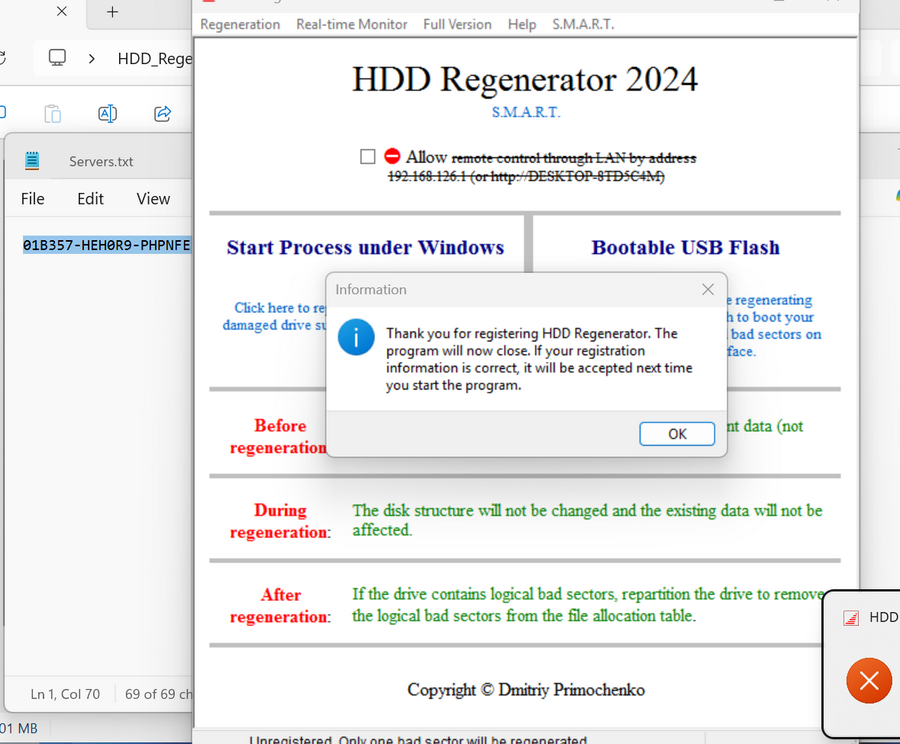The width and height of the screenshot is (900, 744).
Task: Click the HDD Regenerator icon in the notification
Action: (851, 618)
